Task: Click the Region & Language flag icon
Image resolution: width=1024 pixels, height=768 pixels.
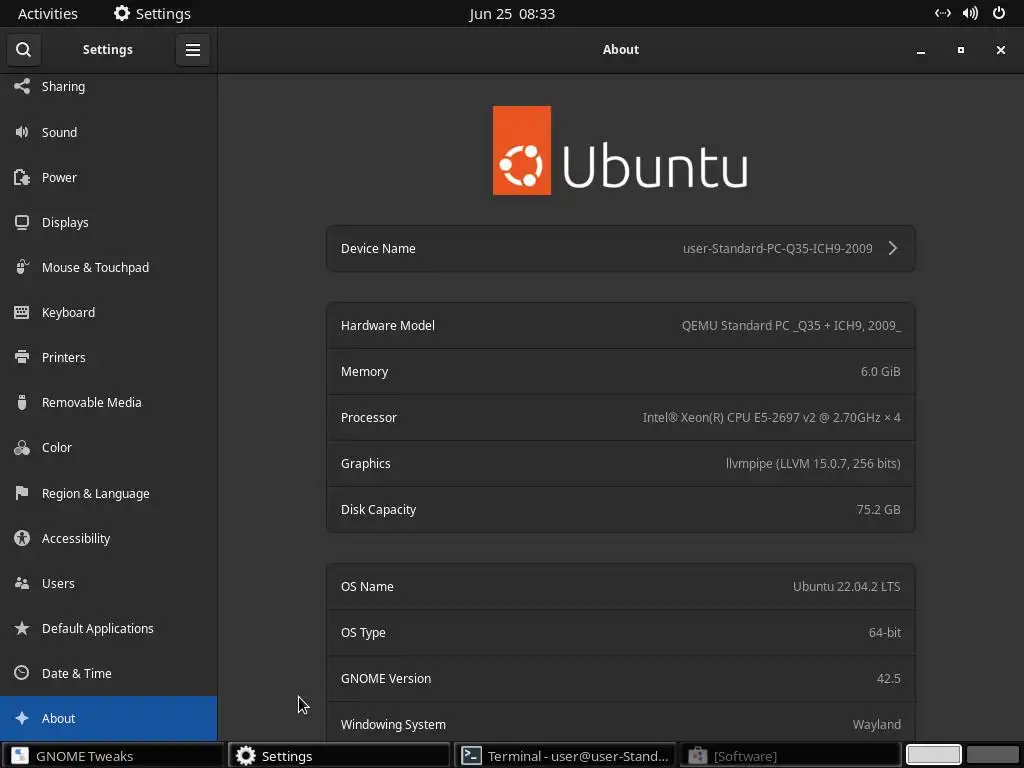Action: [x=22, y=493]
